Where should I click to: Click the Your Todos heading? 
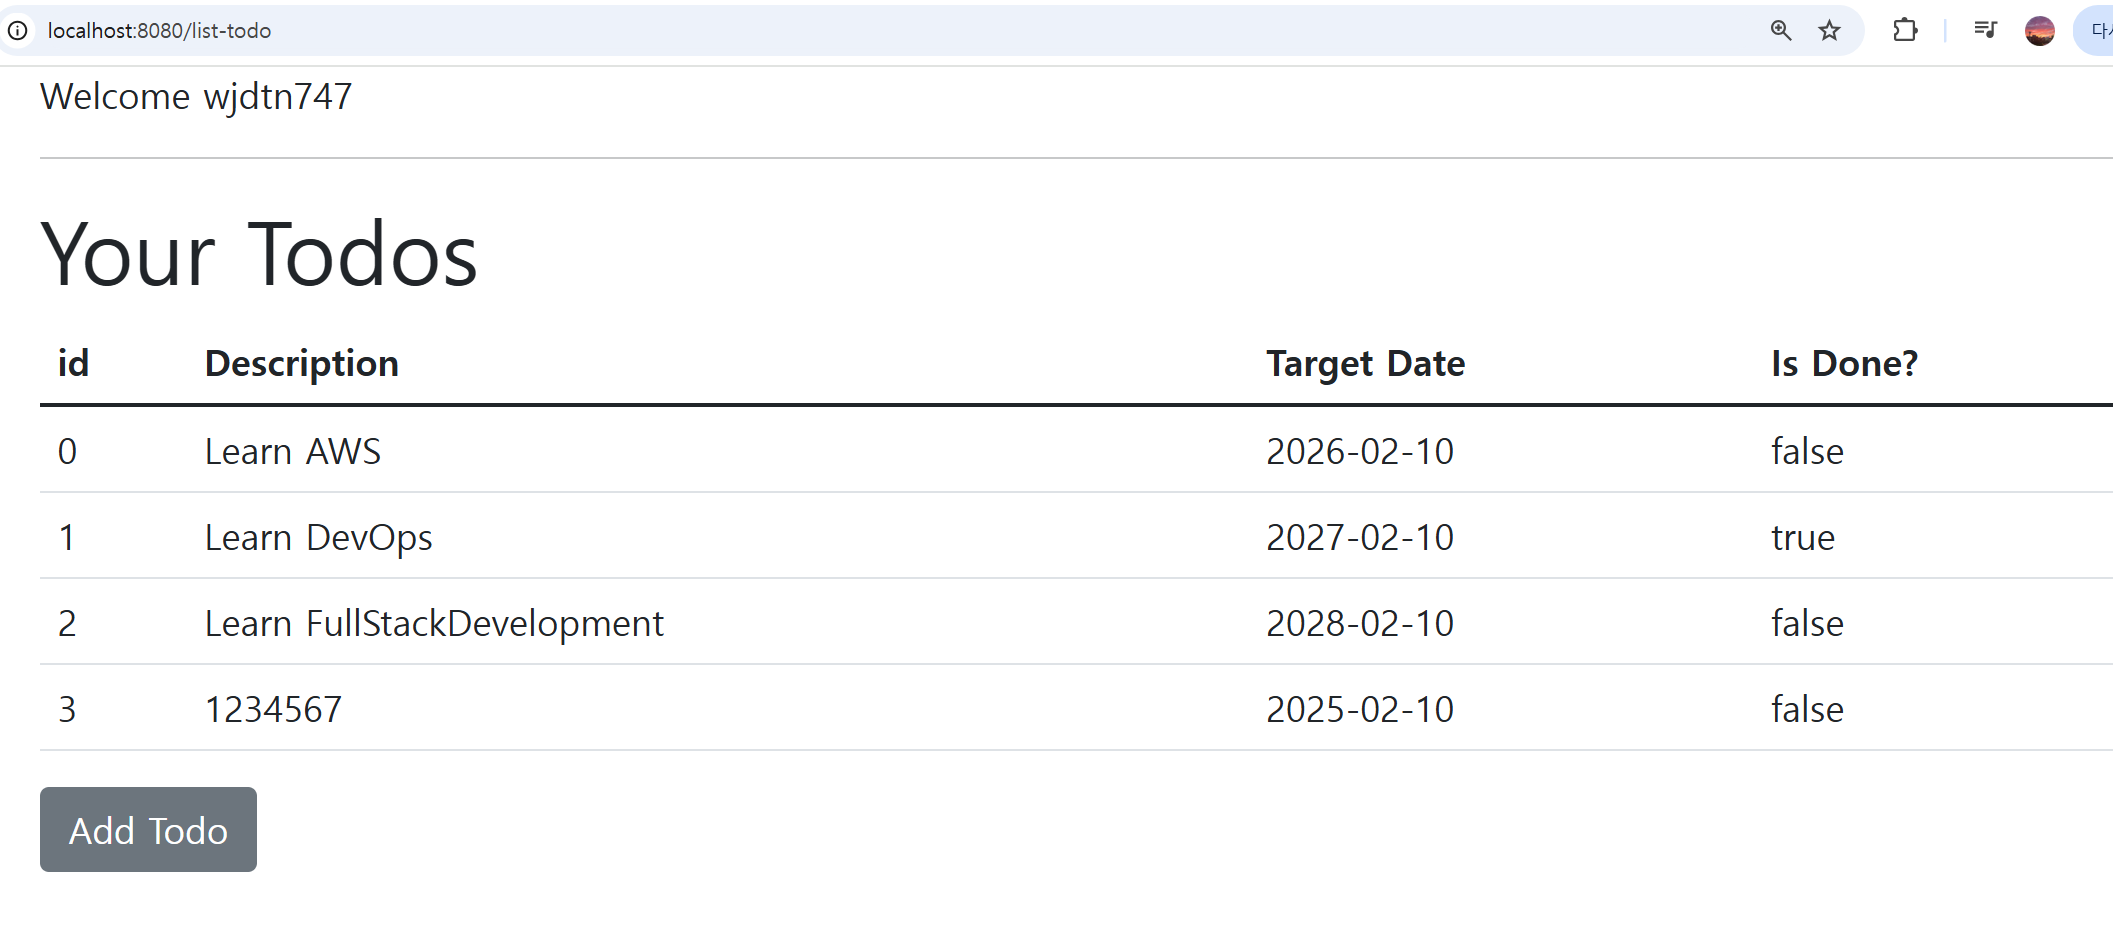click(x=259, y=255)
